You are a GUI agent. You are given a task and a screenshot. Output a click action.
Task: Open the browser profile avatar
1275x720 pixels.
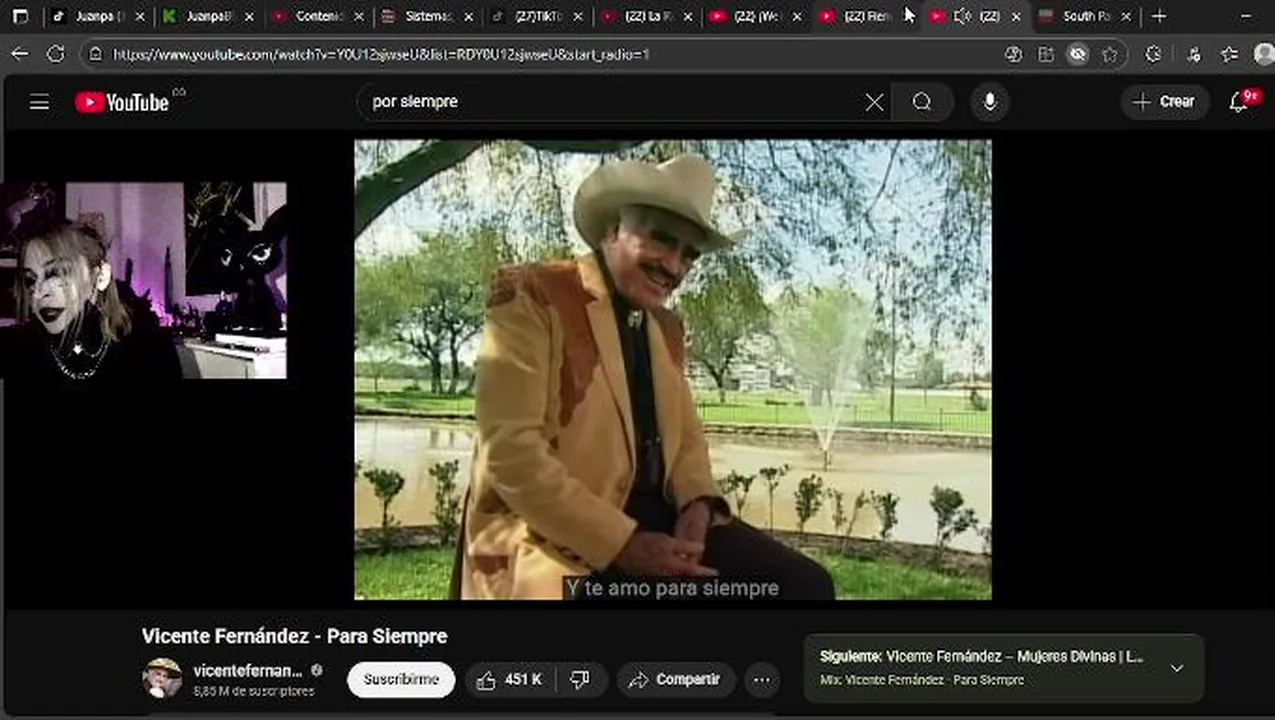coord(1264,54)
